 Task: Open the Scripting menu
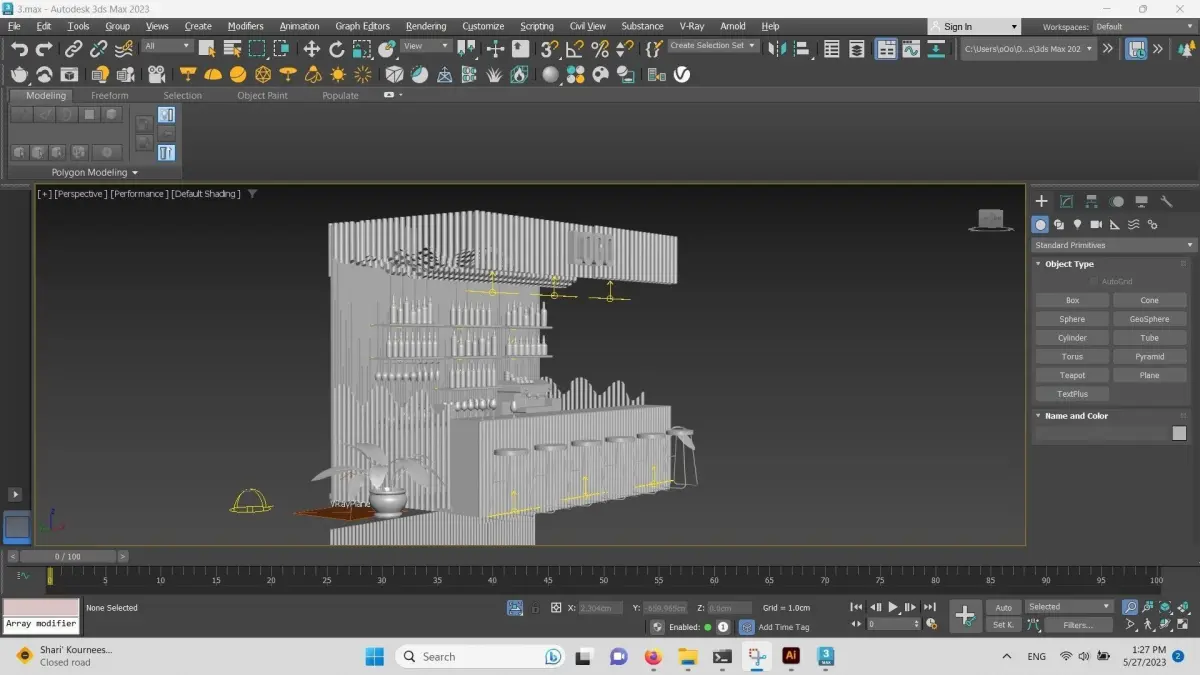point(537,26)
